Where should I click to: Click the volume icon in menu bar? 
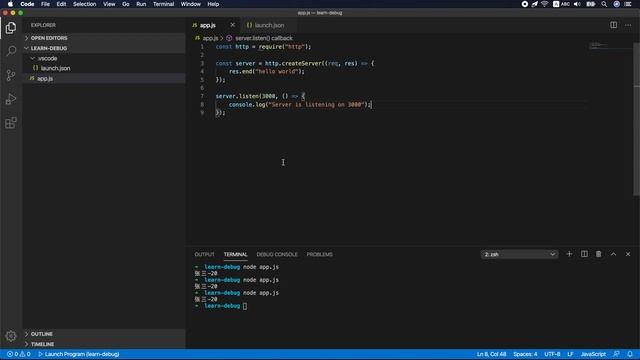point(577,4)
